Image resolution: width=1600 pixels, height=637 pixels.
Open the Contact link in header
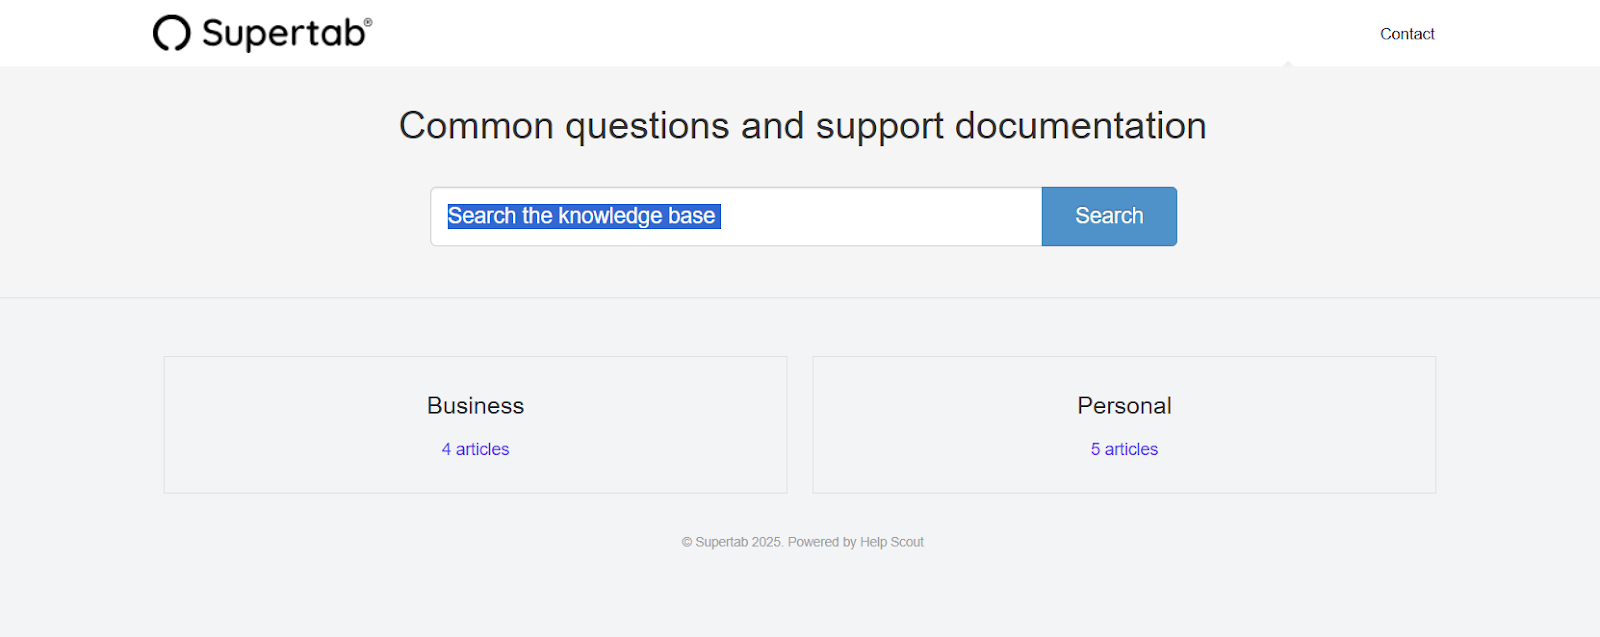click(x=1407, y=34)
